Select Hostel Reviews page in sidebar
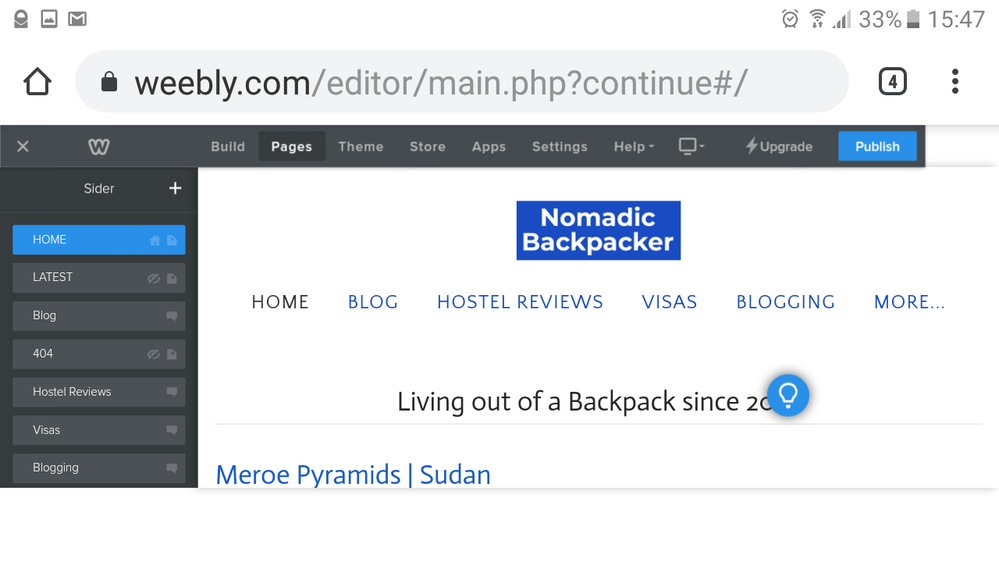 point(72,392)
